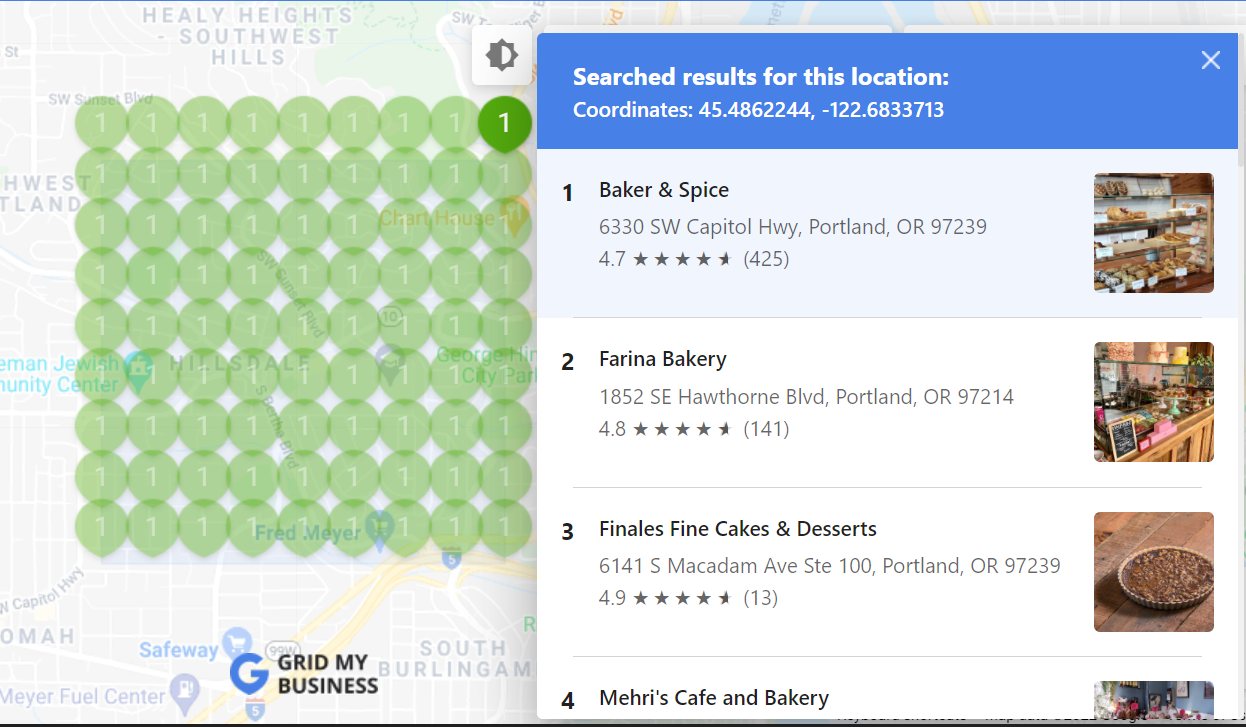Click the highlighted dark green rank pin
This screenshot has width=1246, height=727.
504,122
